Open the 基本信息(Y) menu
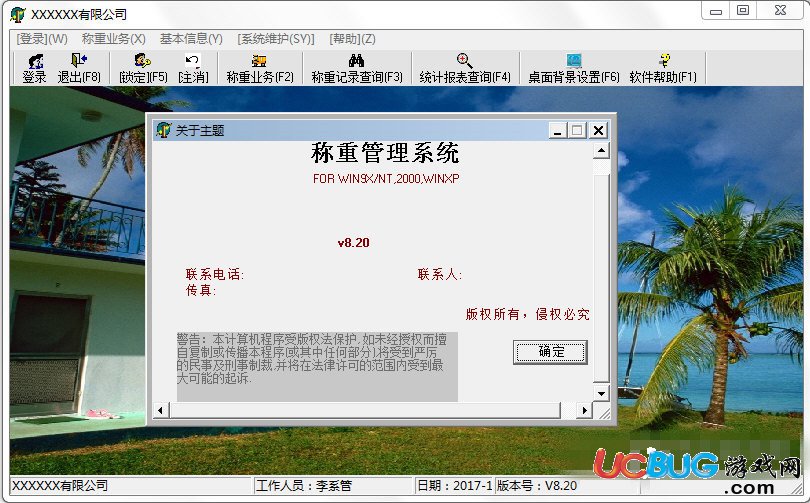Viewport: 810px width, 503px height. [191, 39]
